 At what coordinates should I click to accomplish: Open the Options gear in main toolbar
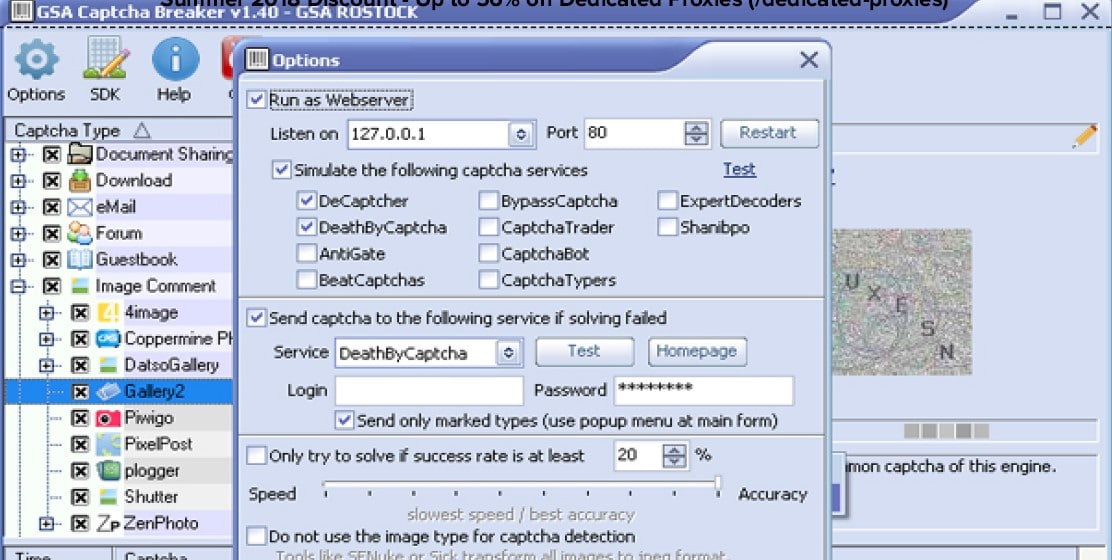(36, 60)
